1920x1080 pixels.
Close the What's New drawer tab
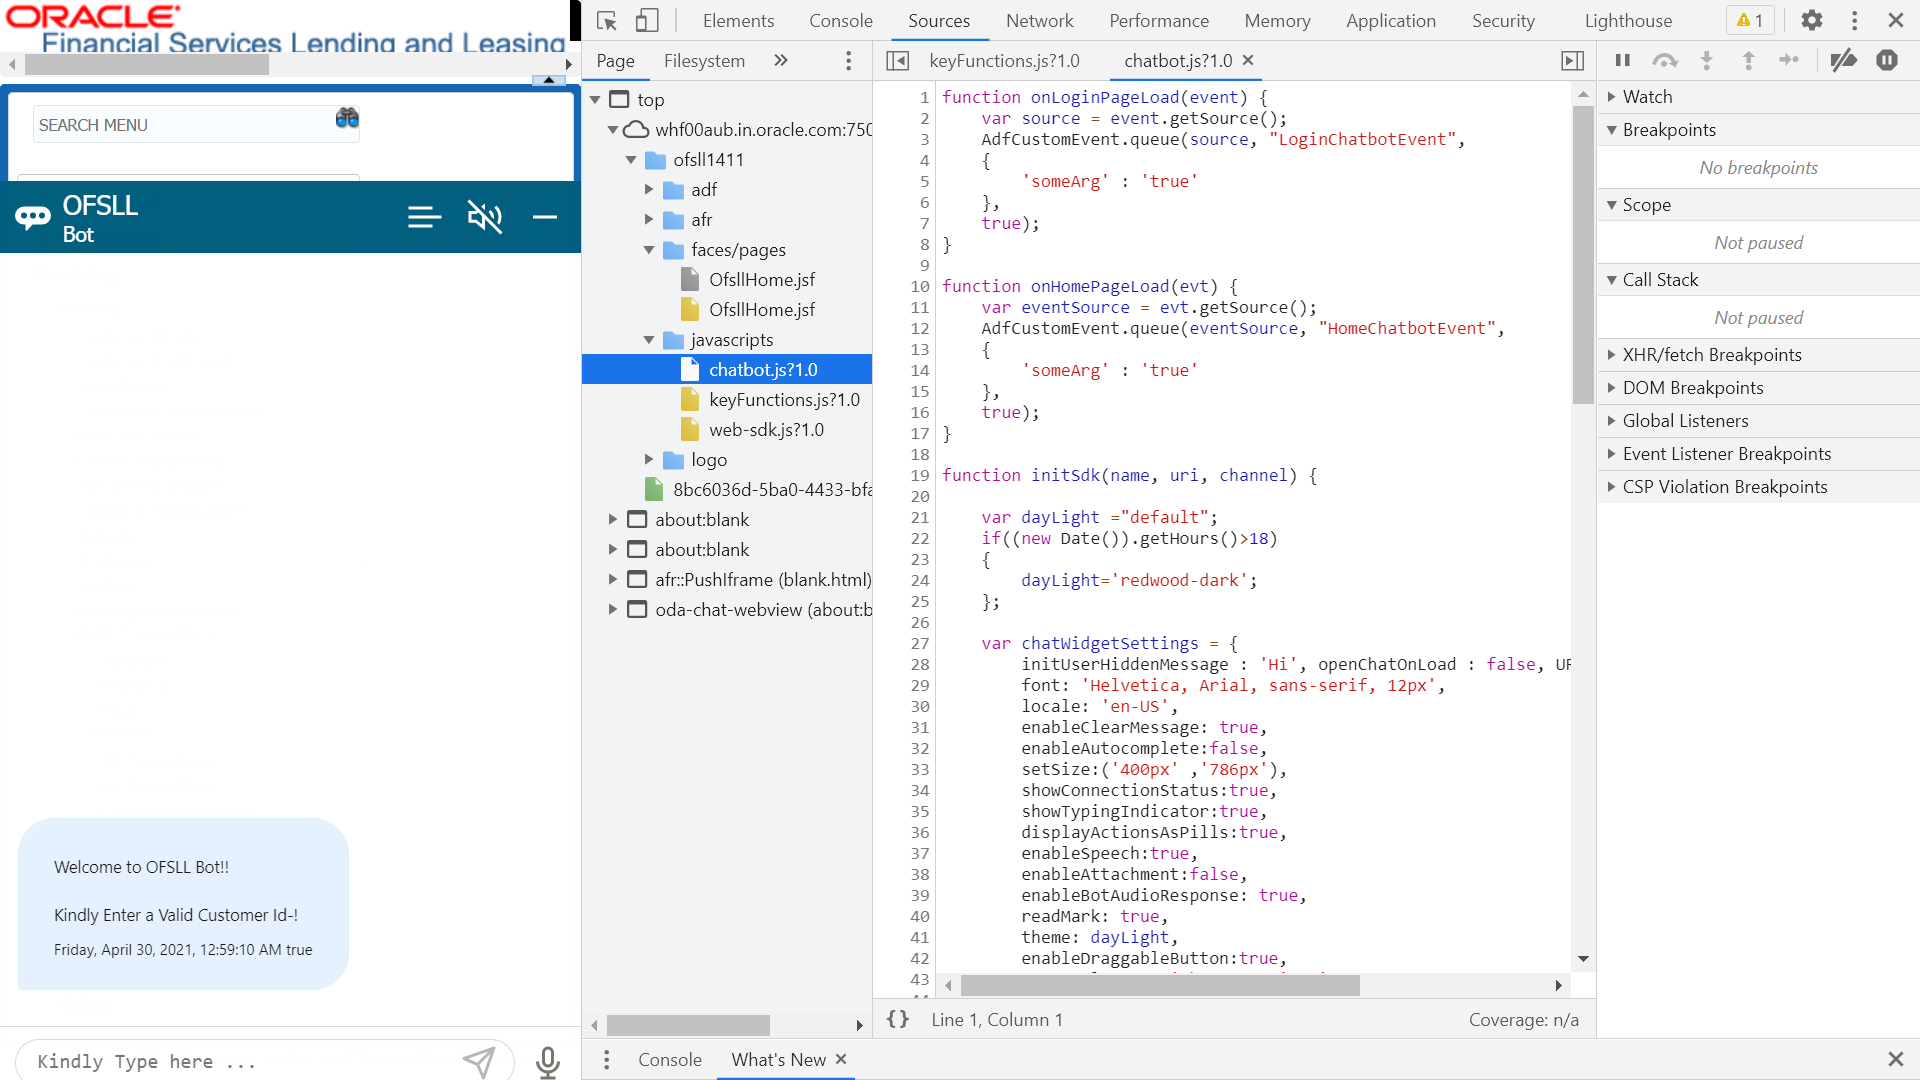click(841, 1059)
